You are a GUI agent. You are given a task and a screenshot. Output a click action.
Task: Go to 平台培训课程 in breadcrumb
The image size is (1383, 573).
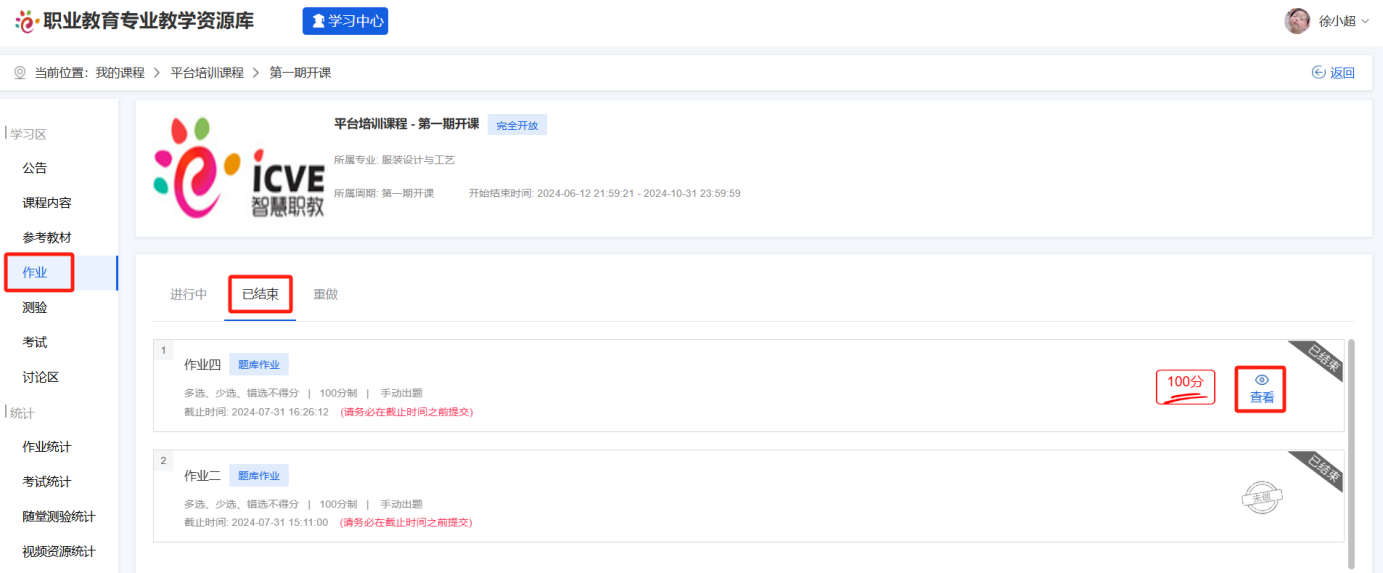207,73
